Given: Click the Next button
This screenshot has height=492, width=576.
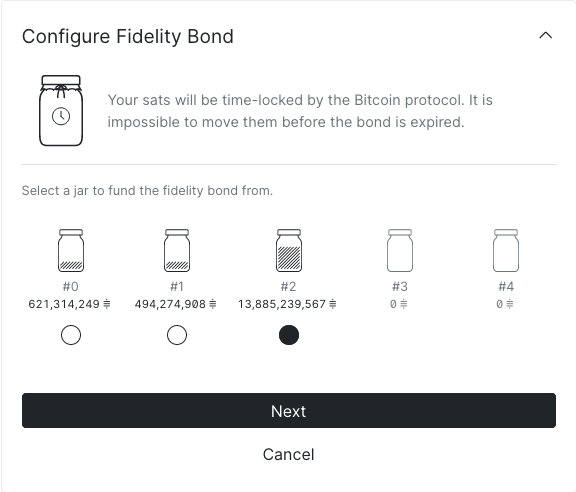Looking at the screenshot, I should coord(289,410).
